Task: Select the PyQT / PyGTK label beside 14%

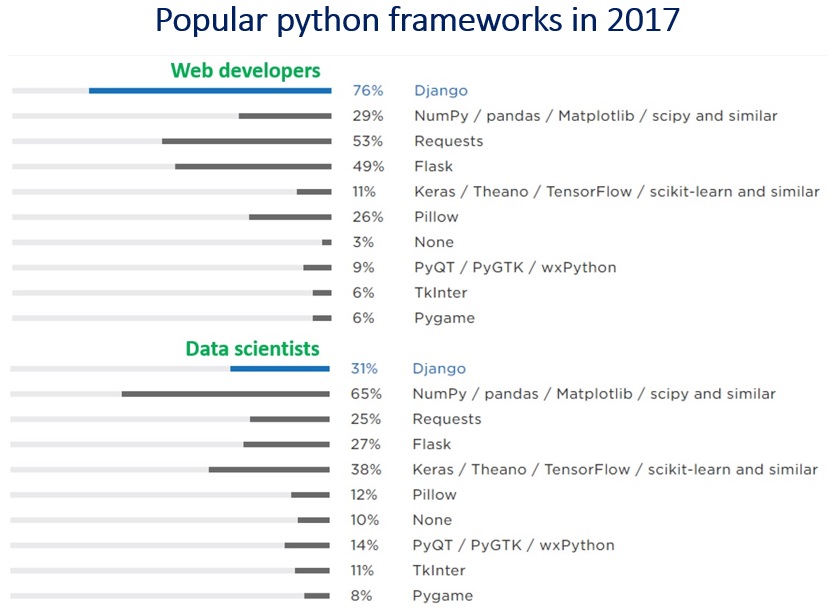Action: [x=513, y=545]
